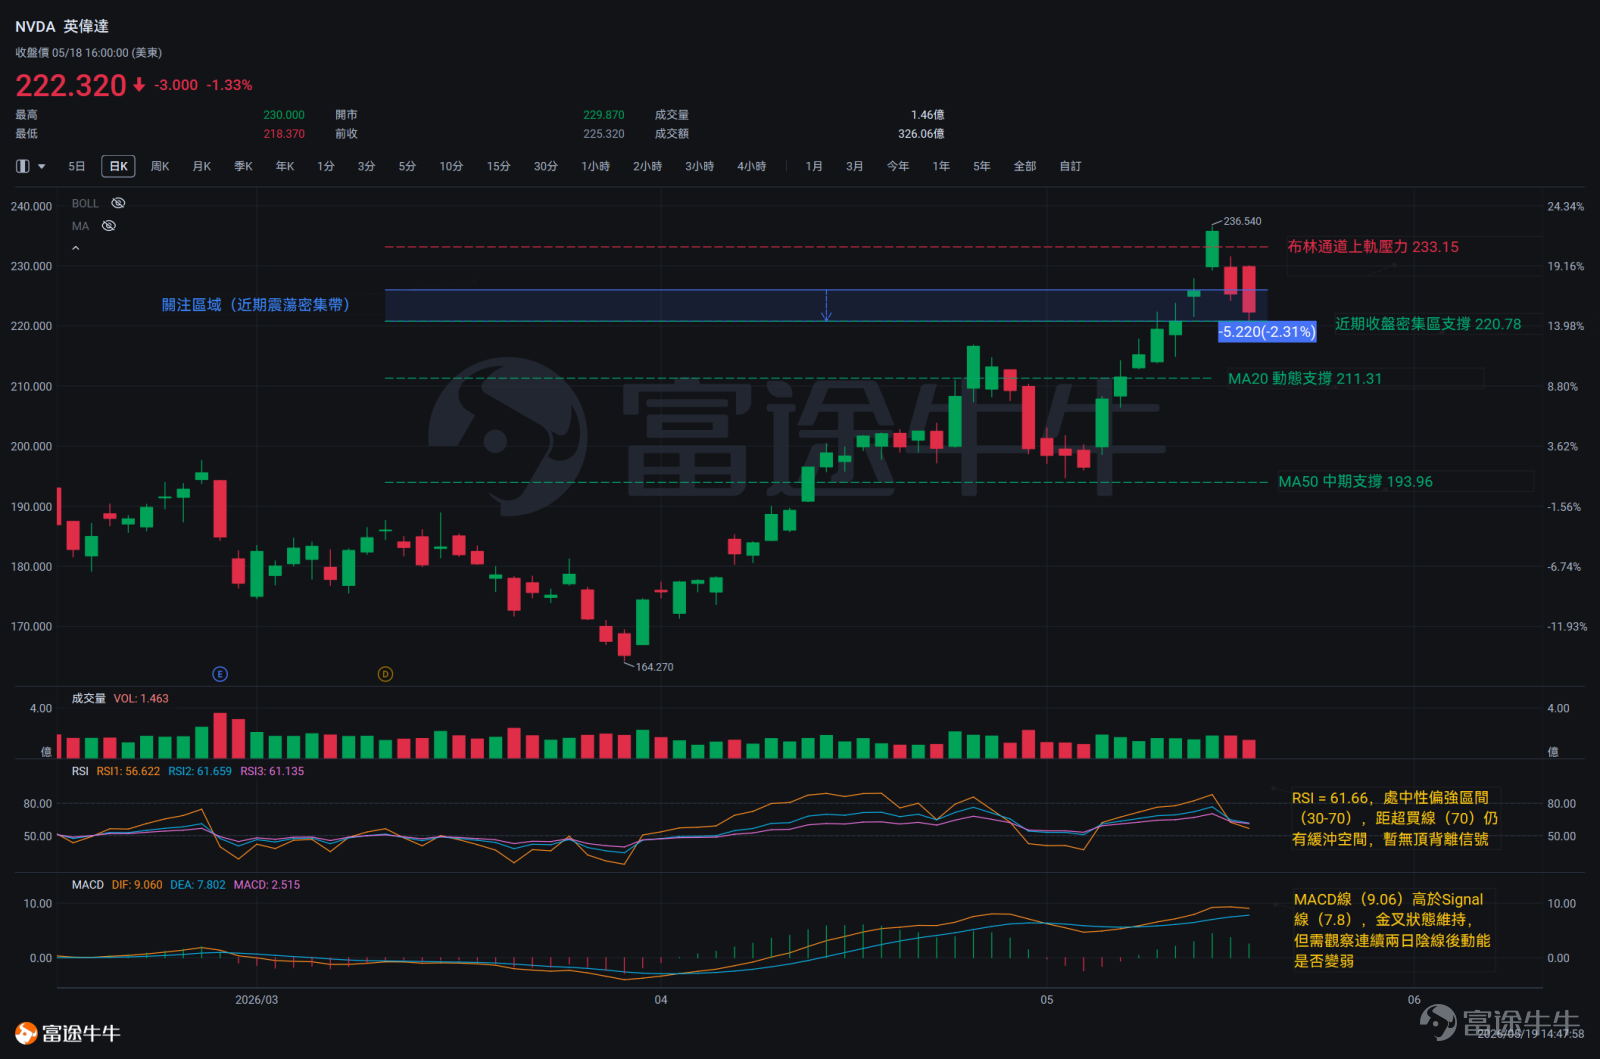
Task: Select the BOLL indicator label
Action: coord(85,203)
